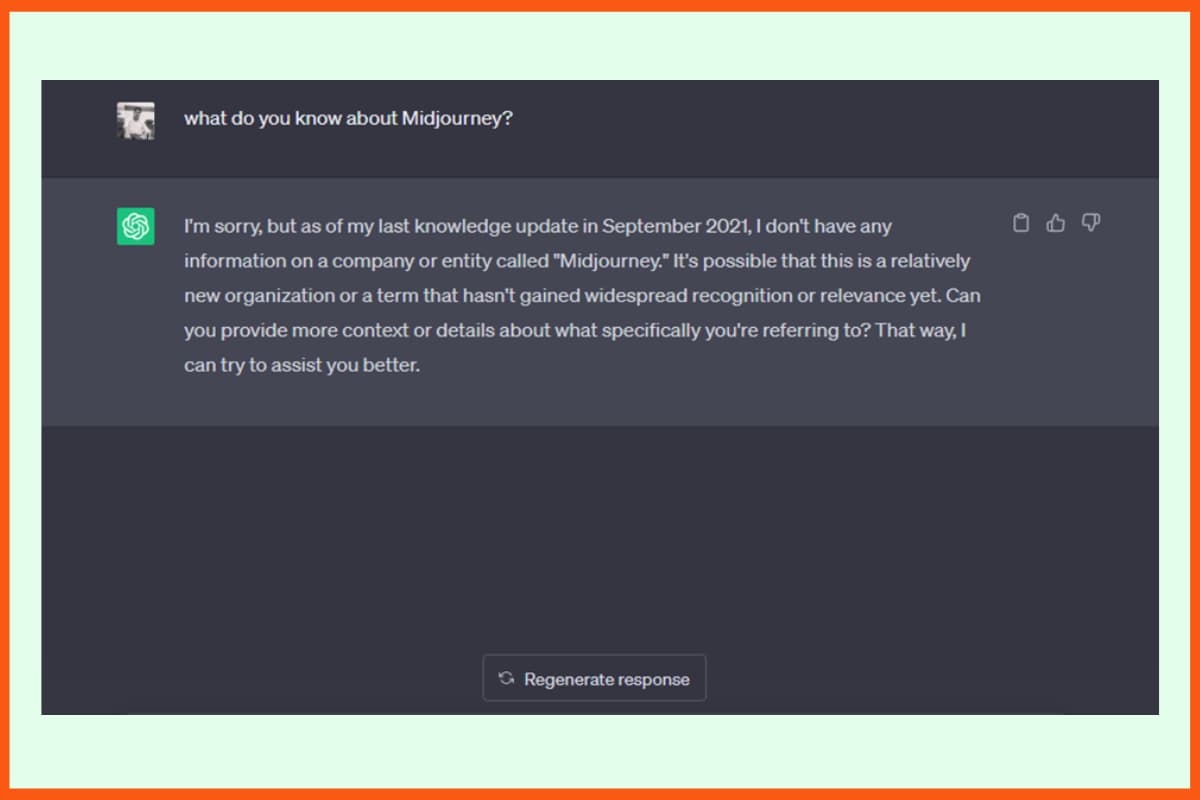Click the user profile photo avatar
1200x800 pixels.
point(135,120)
